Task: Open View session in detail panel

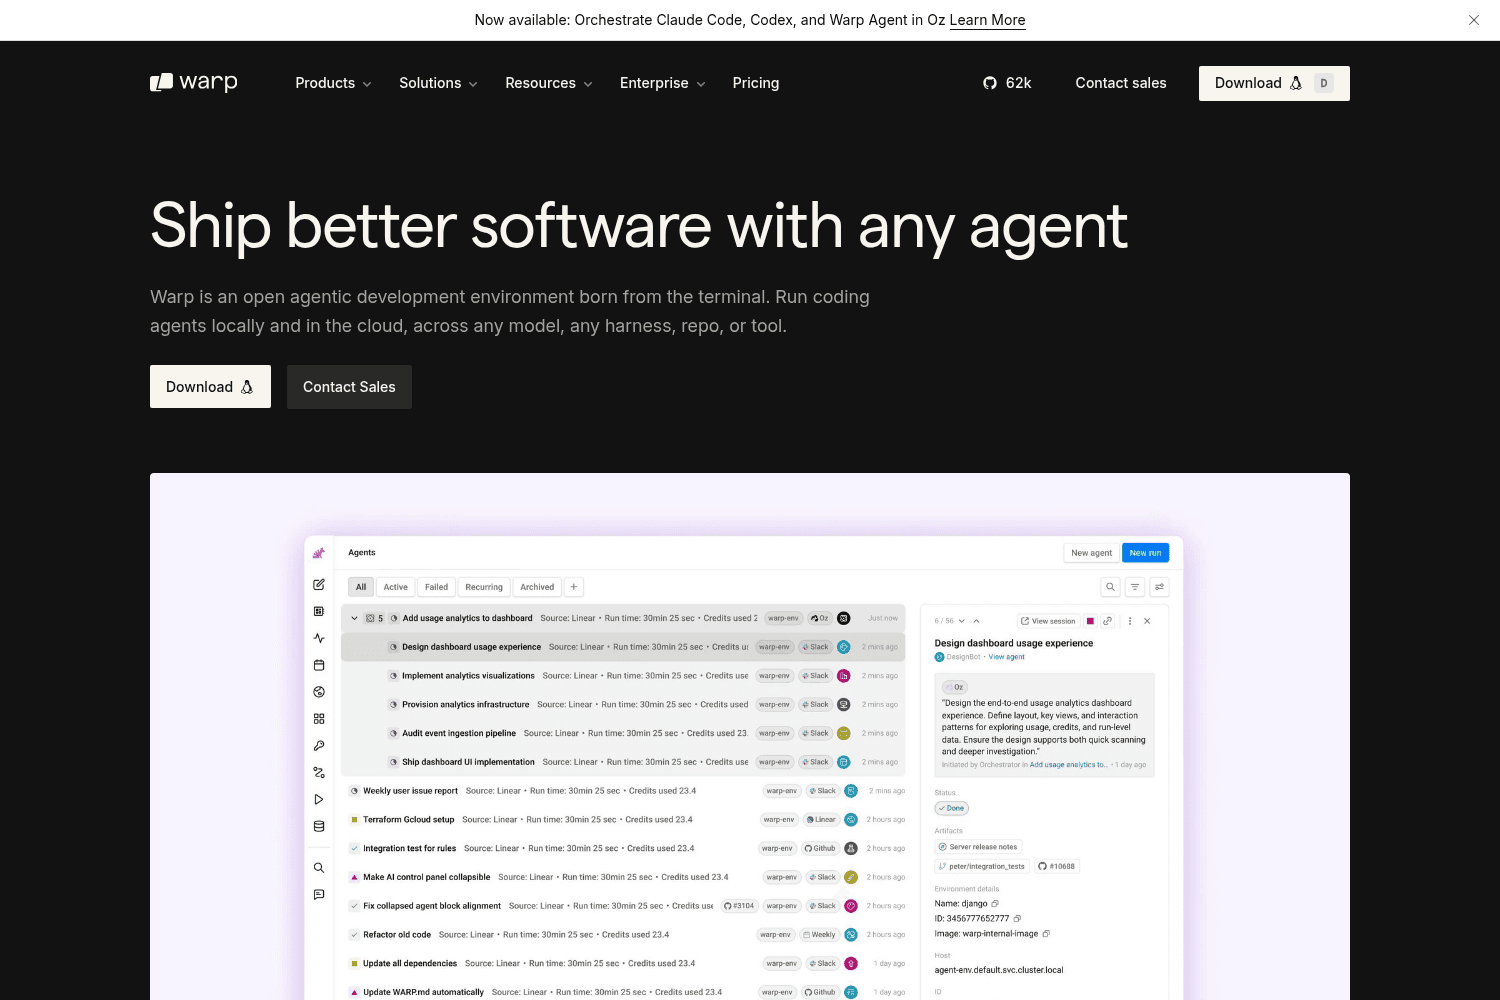Action: point(1048,621)
